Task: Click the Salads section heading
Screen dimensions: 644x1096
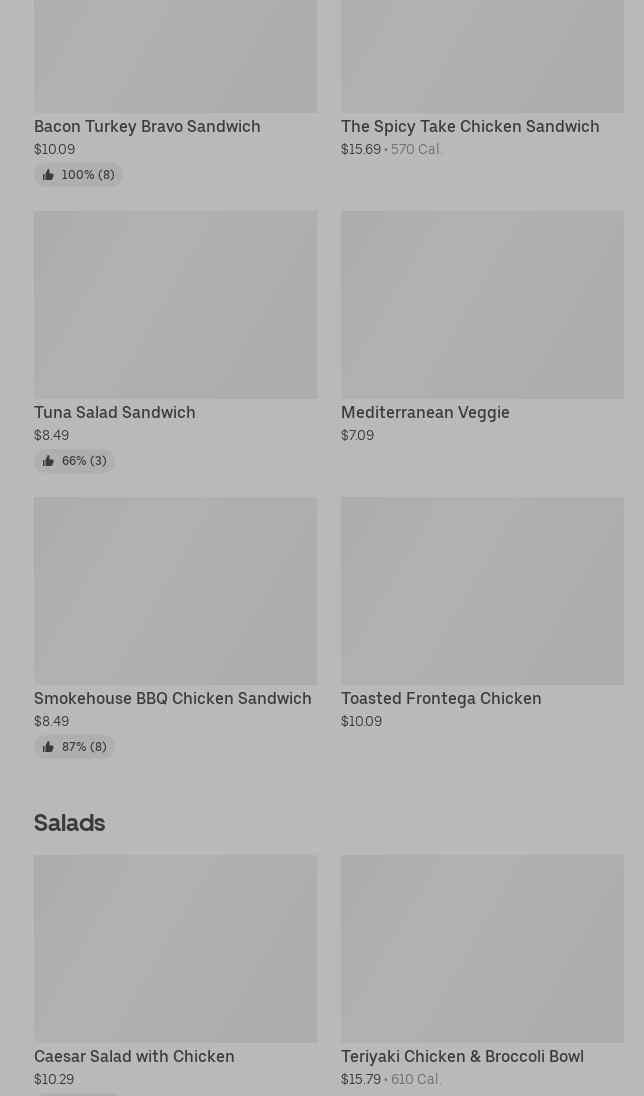Action: [70, 823]
